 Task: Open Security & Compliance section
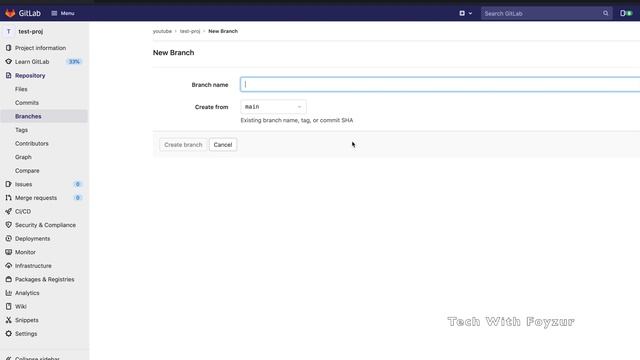tap(45, 225)
